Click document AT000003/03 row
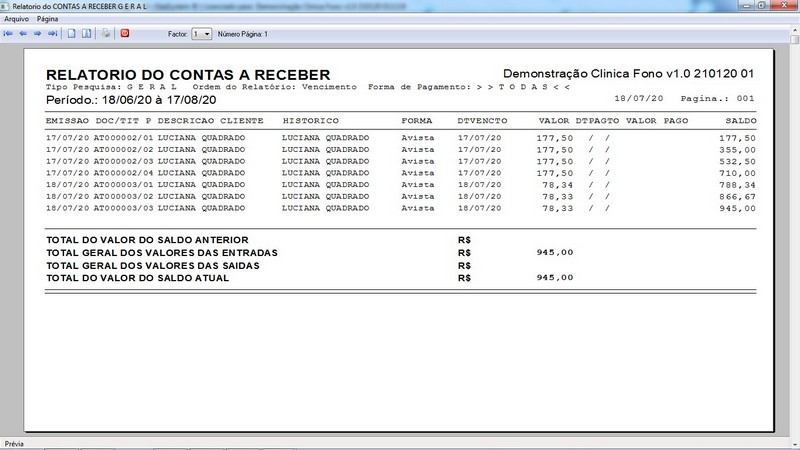Image resolution: width=800 pixels, height=450 pixels. pos(401,208)
